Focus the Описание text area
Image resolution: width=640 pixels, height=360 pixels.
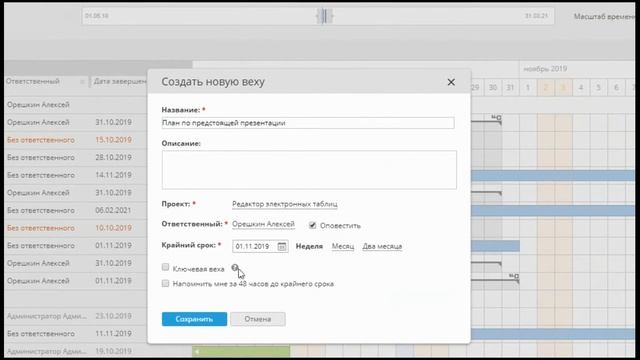click(309, 170)
